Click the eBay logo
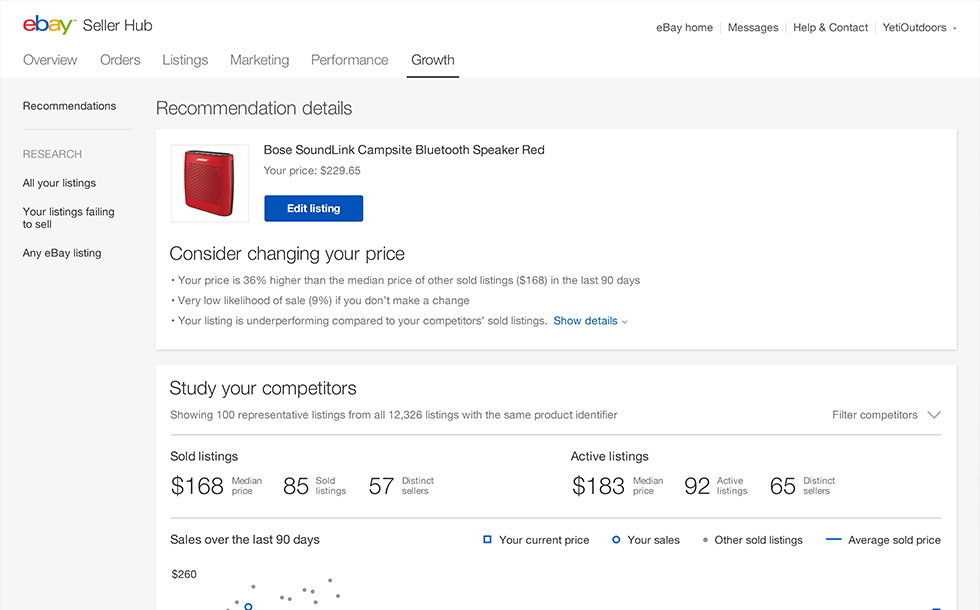 coord(49,25)
